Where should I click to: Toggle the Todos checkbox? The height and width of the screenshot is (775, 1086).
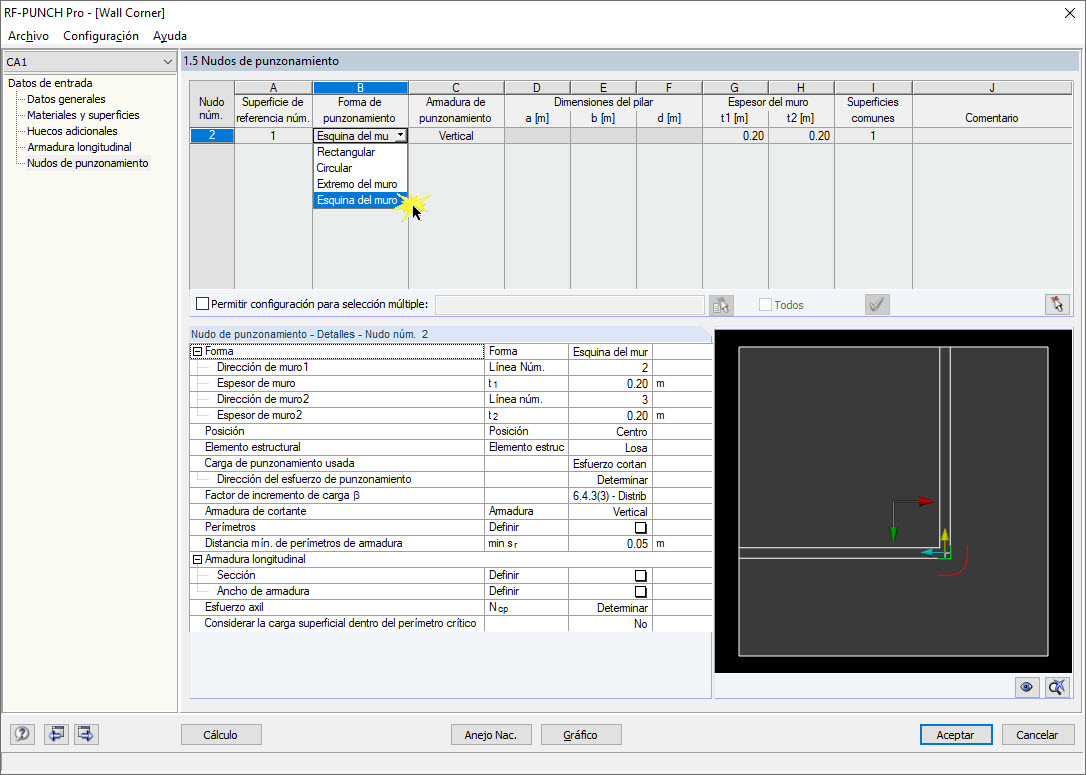pyautogui.click(x=765, y=305)
